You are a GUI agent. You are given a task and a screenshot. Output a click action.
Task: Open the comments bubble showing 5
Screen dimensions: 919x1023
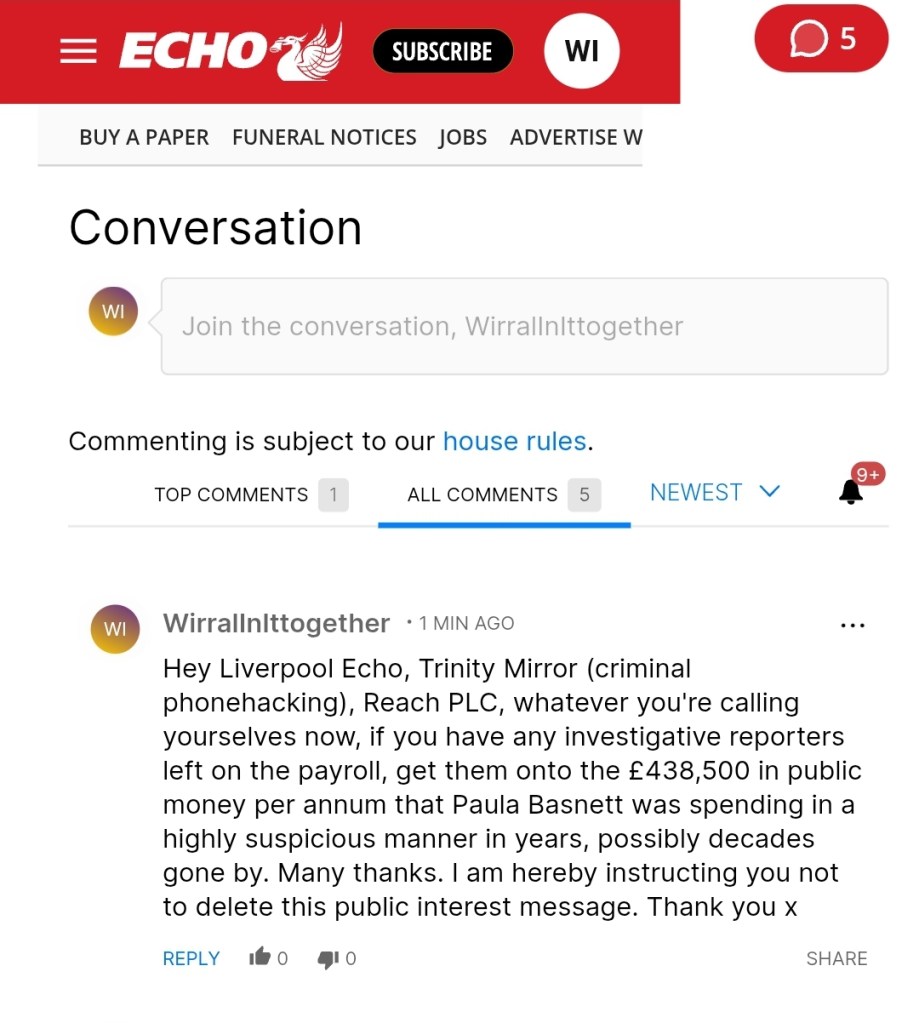coord(821,39)
